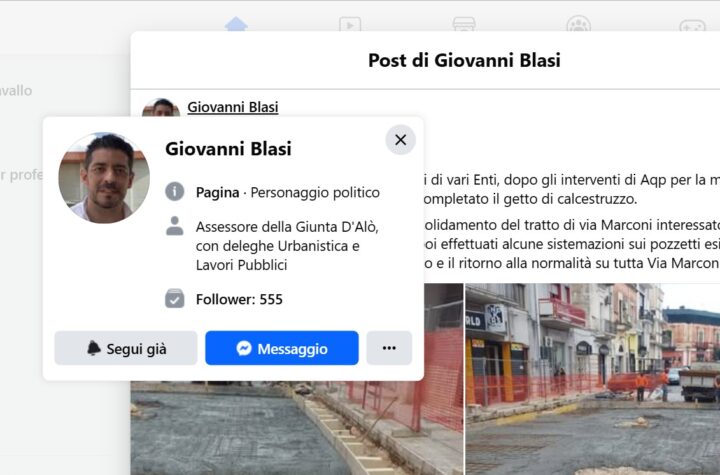Open the Gaming icon in top bar
Screen dimensions: 720x475
coord(692,25)
